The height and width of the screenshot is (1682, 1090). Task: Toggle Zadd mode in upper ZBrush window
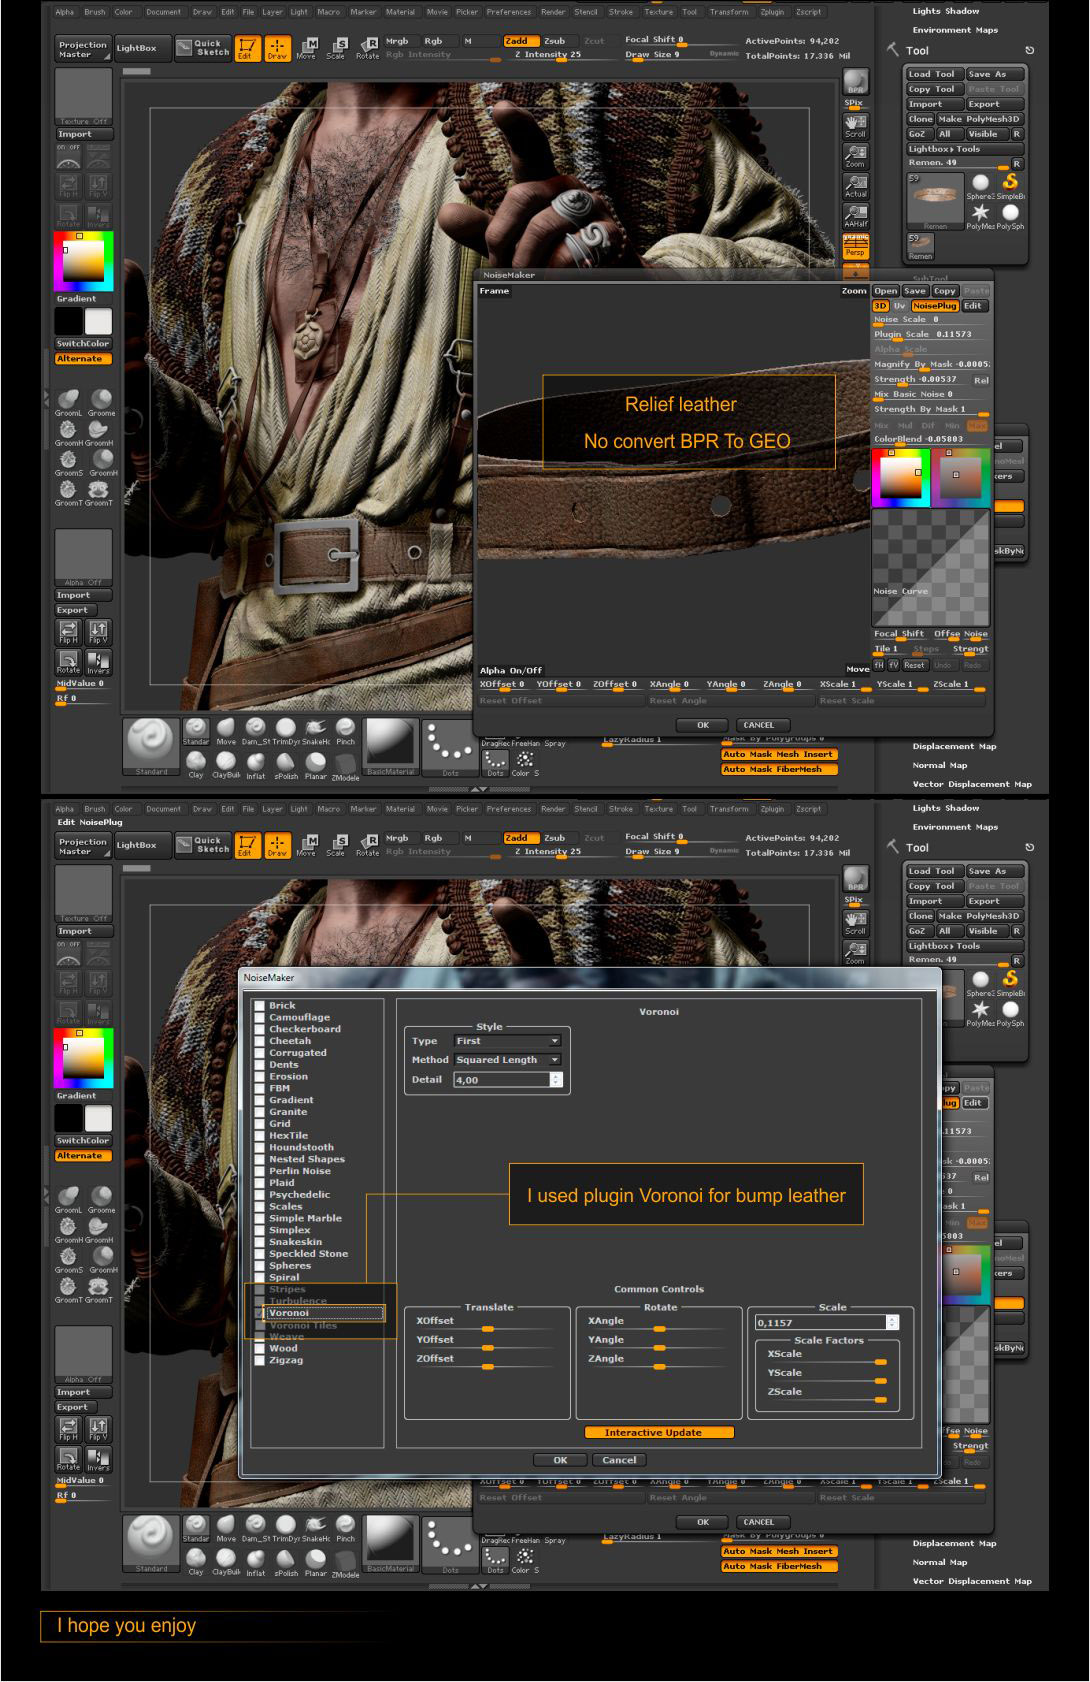point(520,41)
